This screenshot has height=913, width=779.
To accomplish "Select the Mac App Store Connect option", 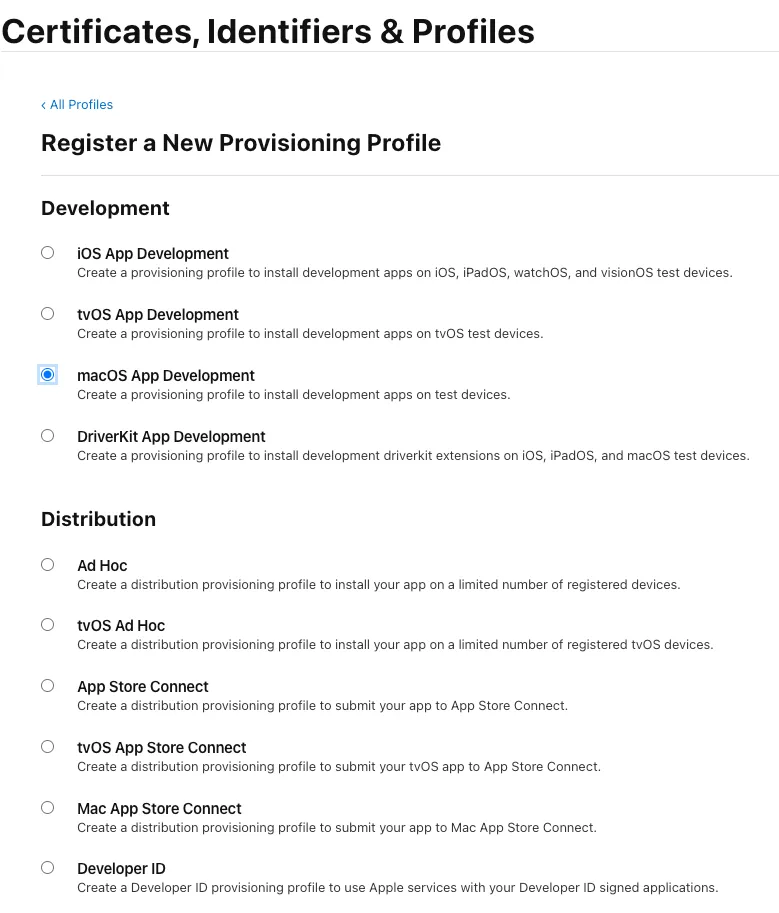I will (x=47, y=807).
